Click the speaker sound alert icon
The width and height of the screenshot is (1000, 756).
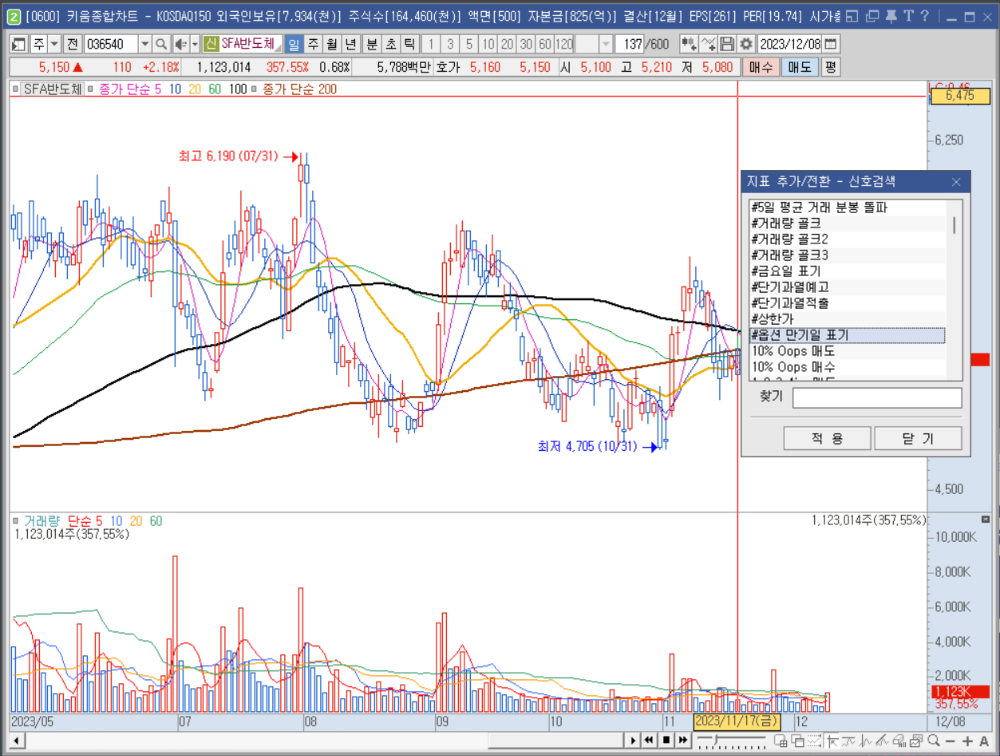point(180,44)
